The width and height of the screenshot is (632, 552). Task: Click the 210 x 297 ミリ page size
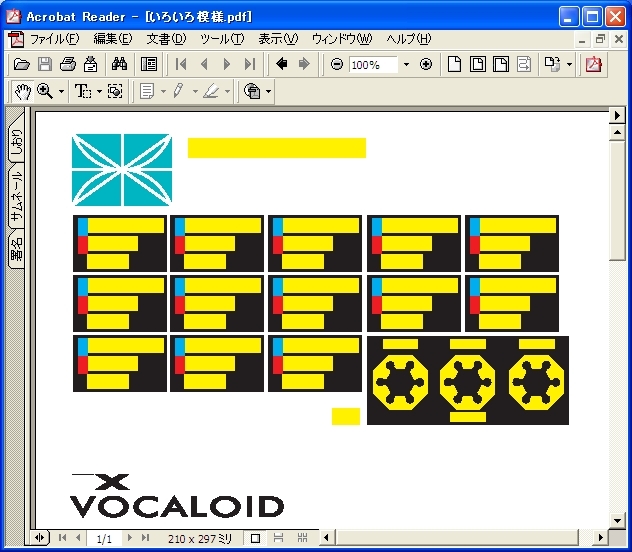pos(200,539)
